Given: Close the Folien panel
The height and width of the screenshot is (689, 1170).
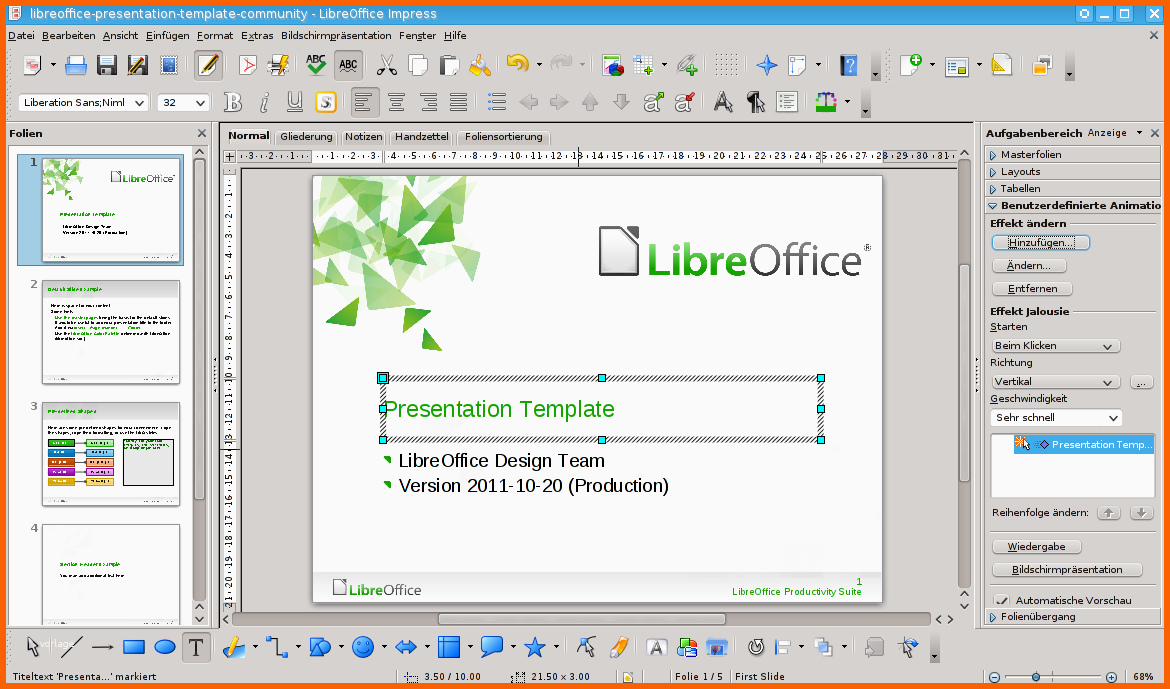Looking at the screenshot, I should (201, 134).
